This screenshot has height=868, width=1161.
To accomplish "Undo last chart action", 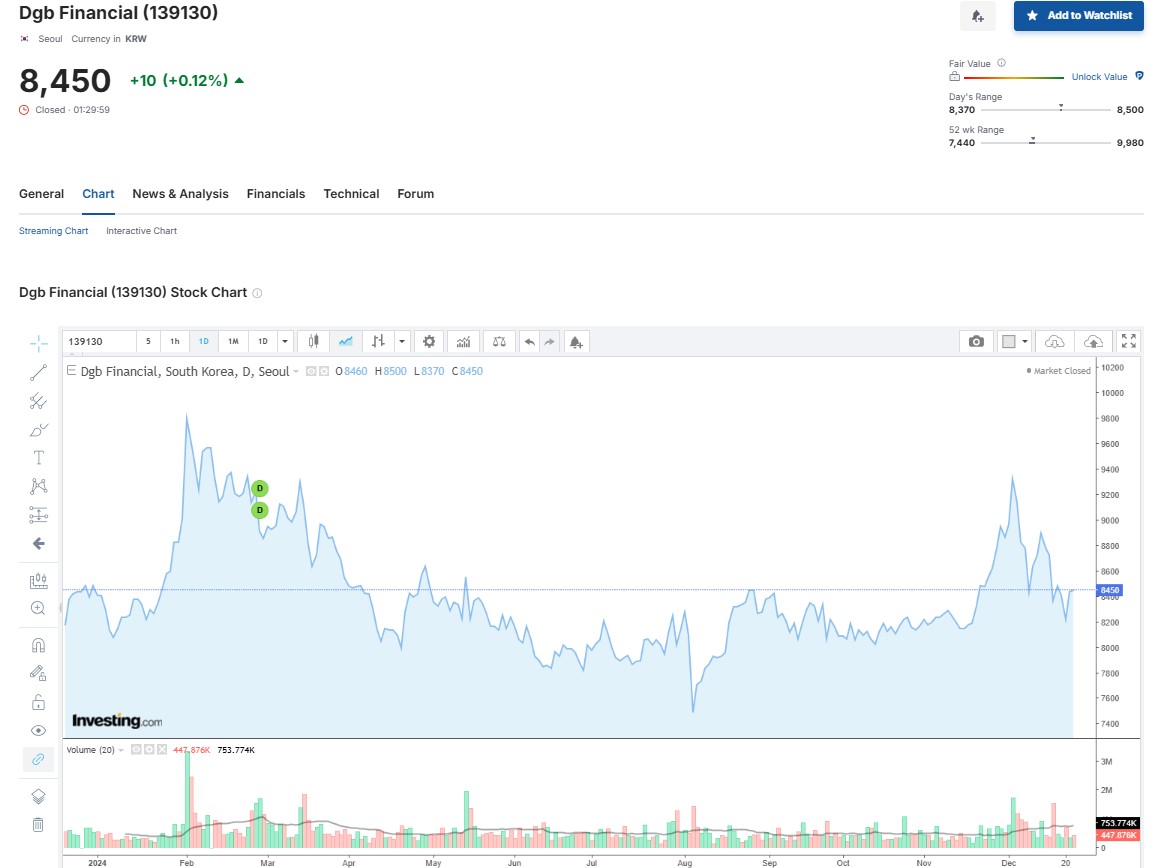I will (529, 341).
